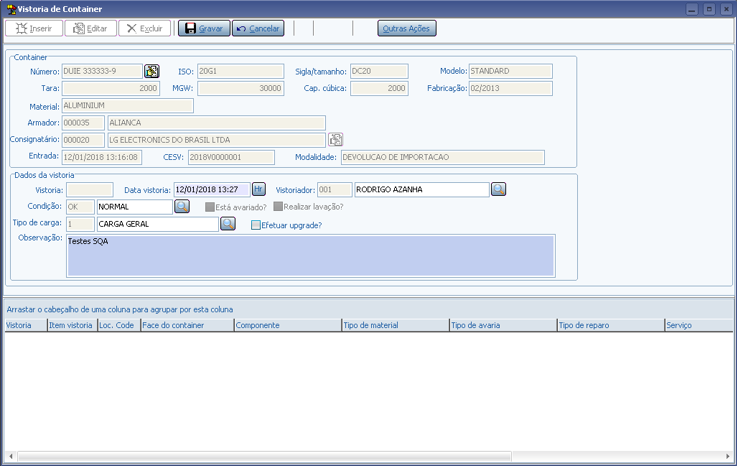This screenshot has width=737, height=466.
Task: Click the Observação text area
Action: coord(311,256)
